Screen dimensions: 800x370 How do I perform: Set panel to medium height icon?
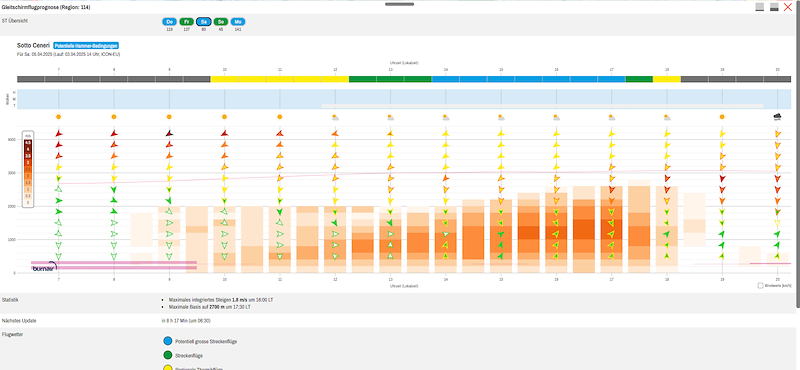[x=774, y=7]
